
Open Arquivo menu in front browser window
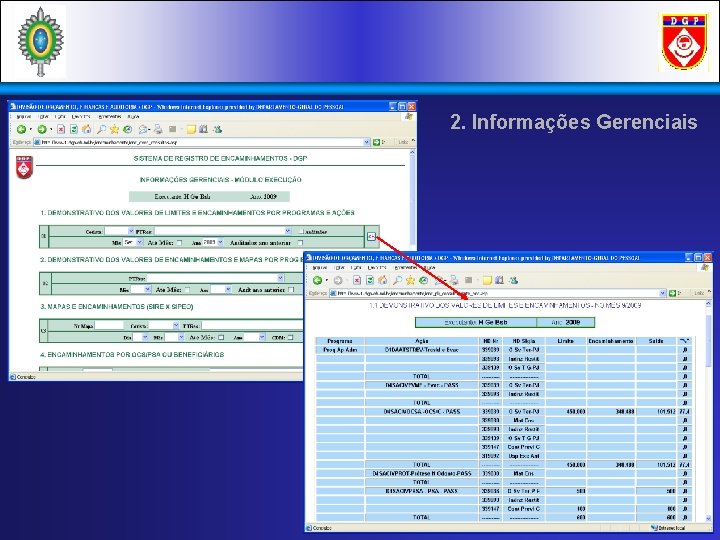[x=320, y=268]
